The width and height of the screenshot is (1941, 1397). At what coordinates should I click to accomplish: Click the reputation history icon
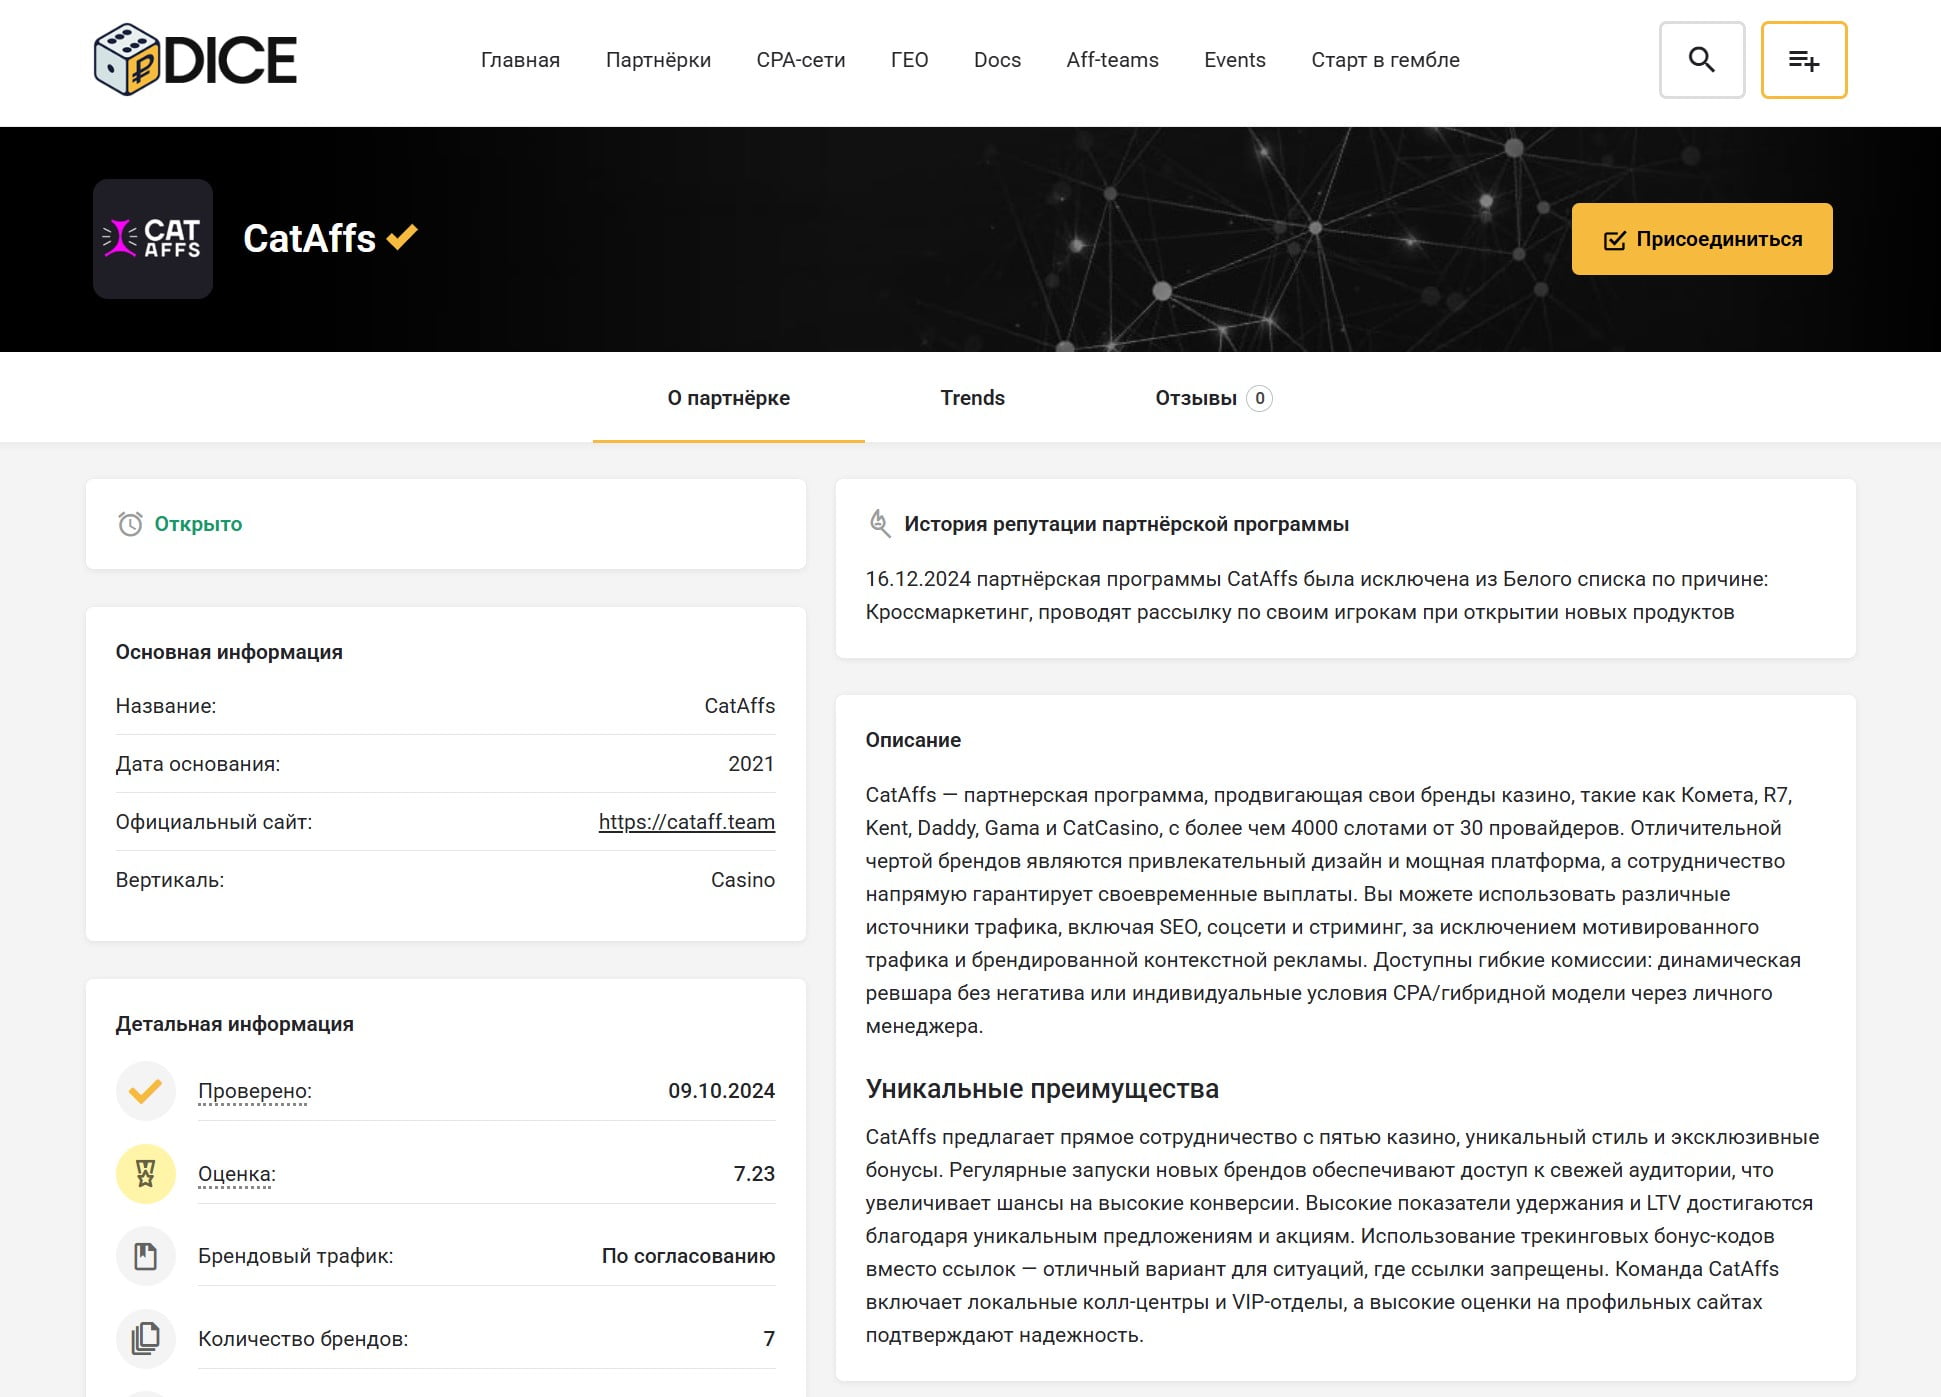pos(879,523)
